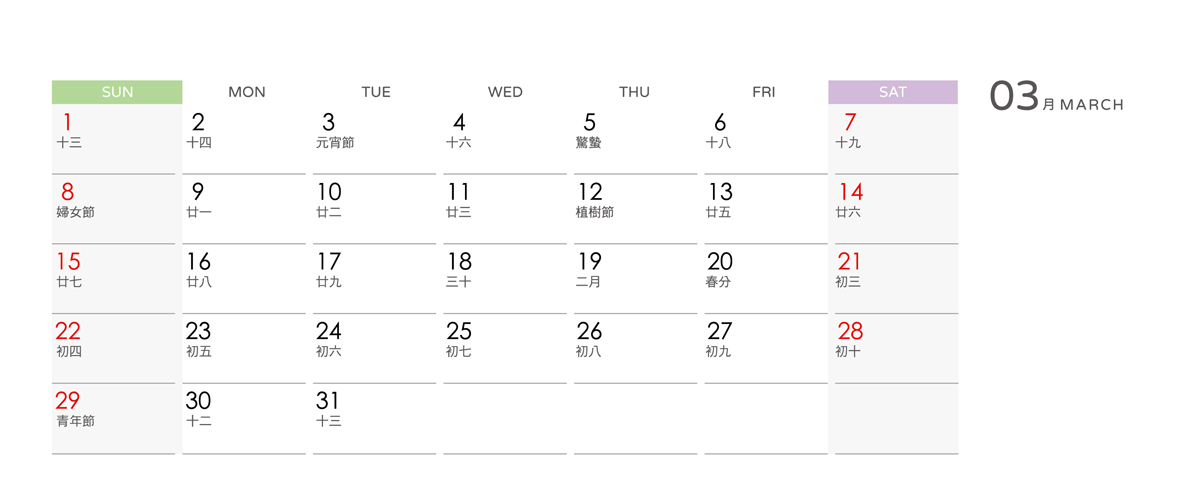Viewport: 1200px width, 491px height.
Task: Select March 3 元宵節 date cell
Action: coord(375,139)
